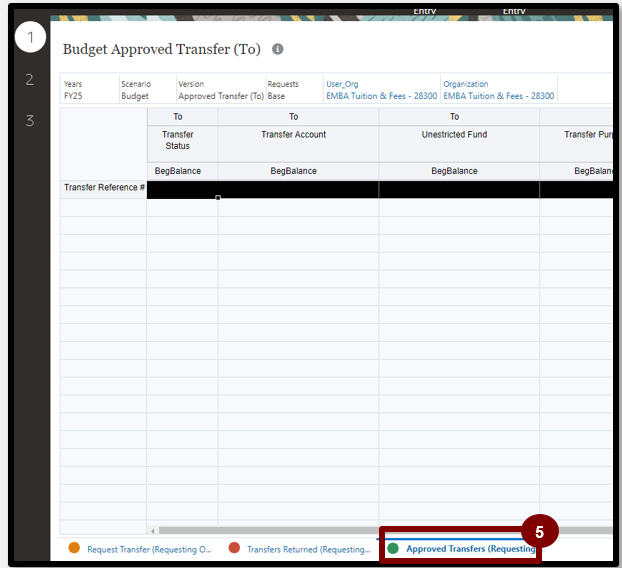622x568 pixels.
Task: Open the Approved Transfers tab
Action: (470, 549)
